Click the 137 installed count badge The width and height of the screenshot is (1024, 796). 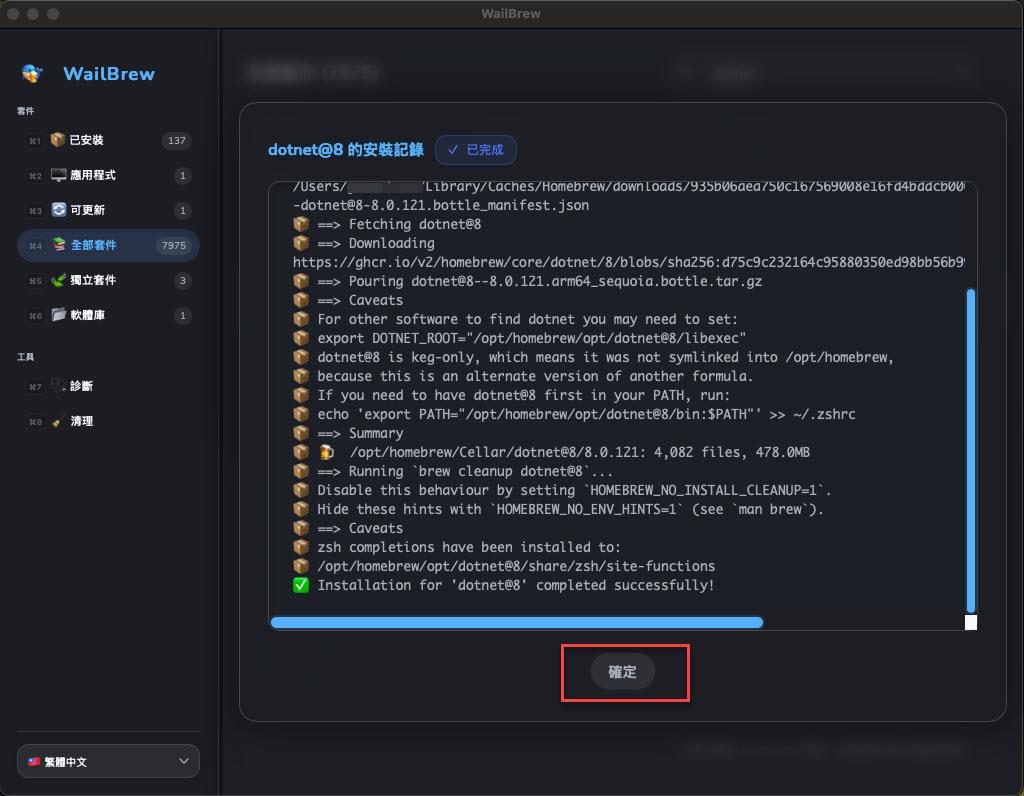[177, 141]
